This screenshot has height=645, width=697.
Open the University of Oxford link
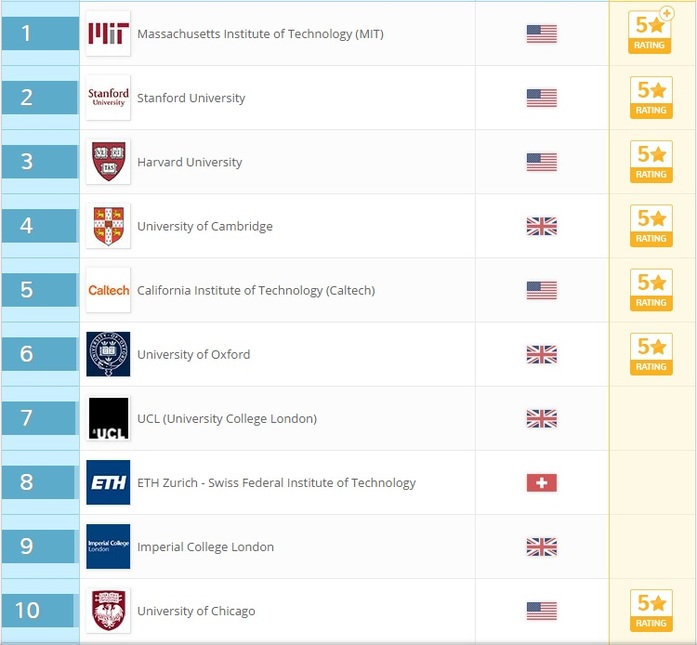[x=194, y=354]
